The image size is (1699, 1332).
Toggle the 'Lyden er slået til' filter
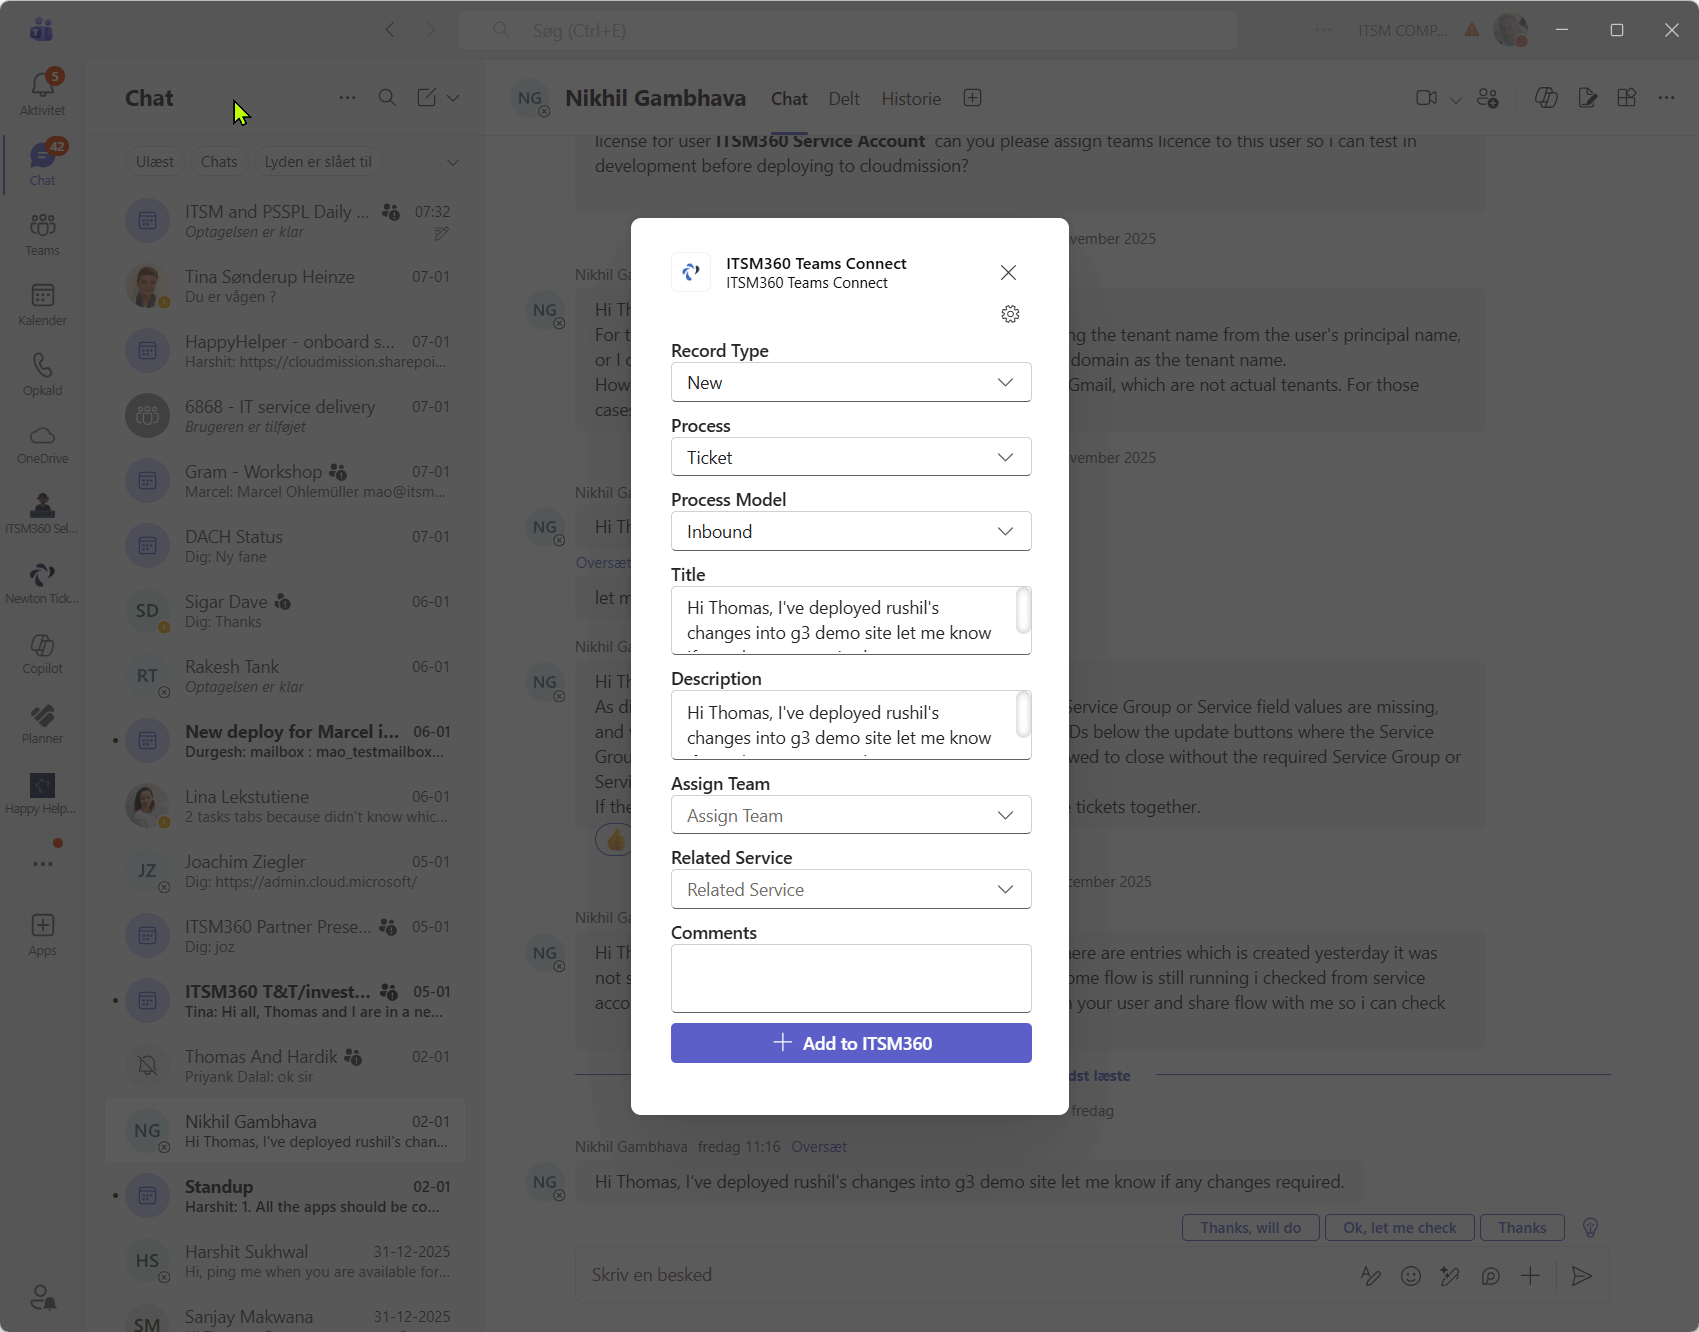[318, 162]
